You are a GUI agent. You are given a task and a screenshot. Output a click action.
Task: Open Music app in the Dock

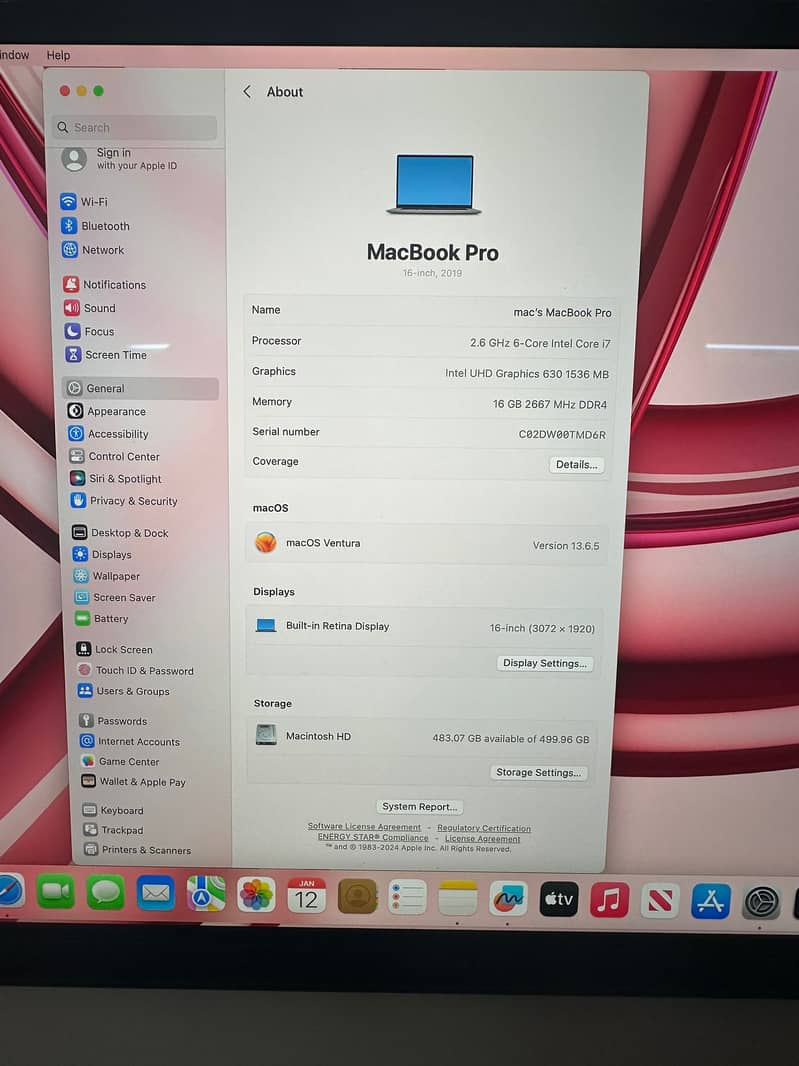tap(609, 900)
